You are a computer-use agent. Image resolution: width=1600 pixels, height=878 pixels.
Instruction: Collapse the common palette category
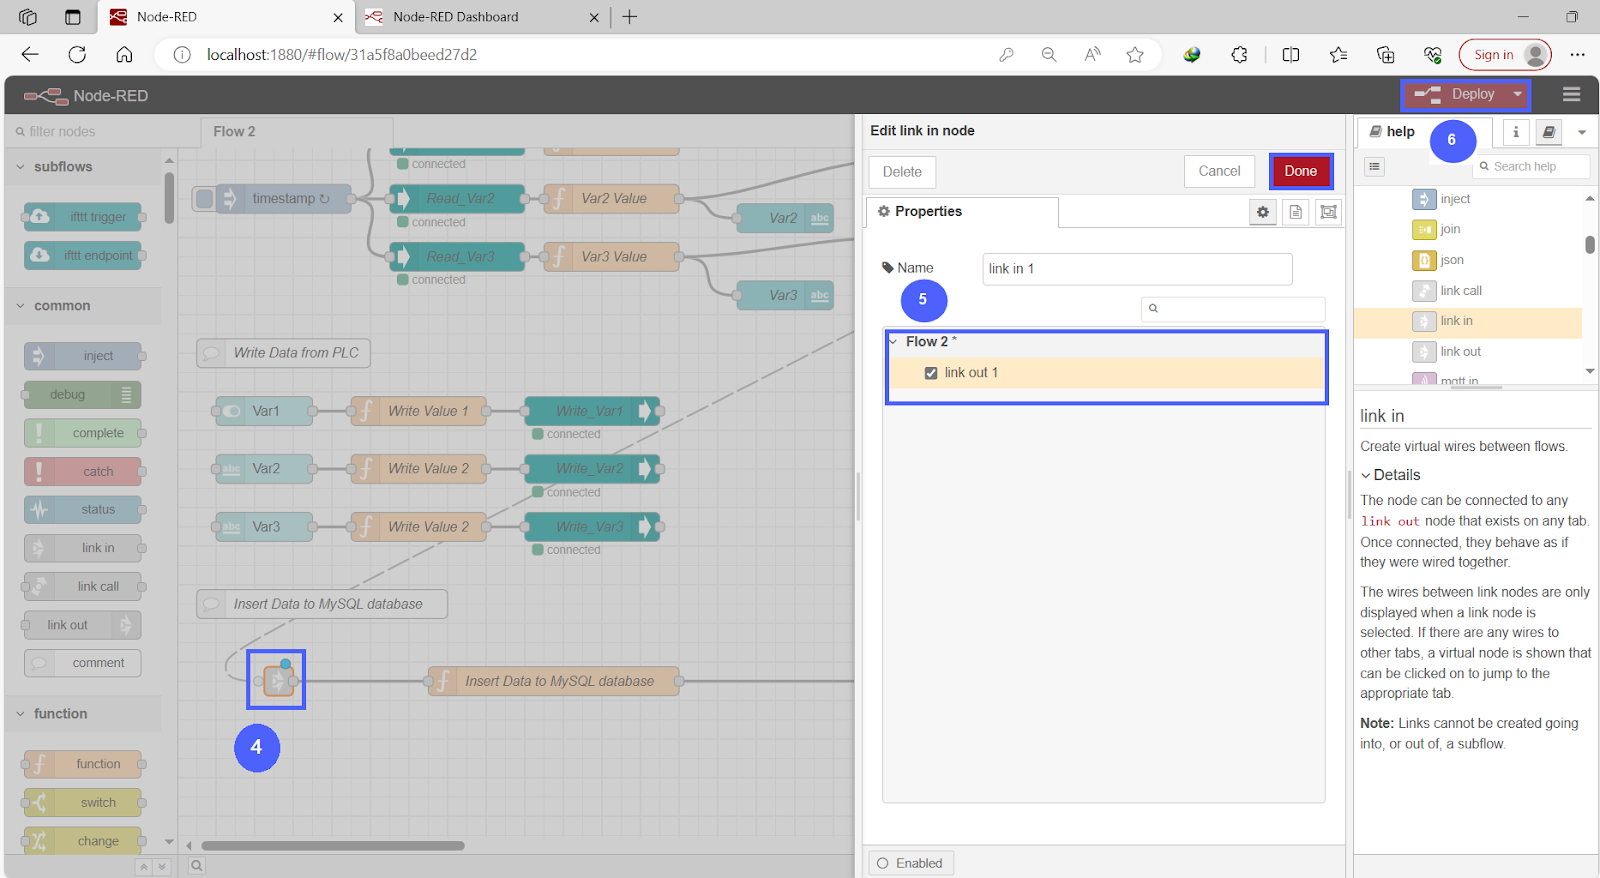tap(84, 306)
